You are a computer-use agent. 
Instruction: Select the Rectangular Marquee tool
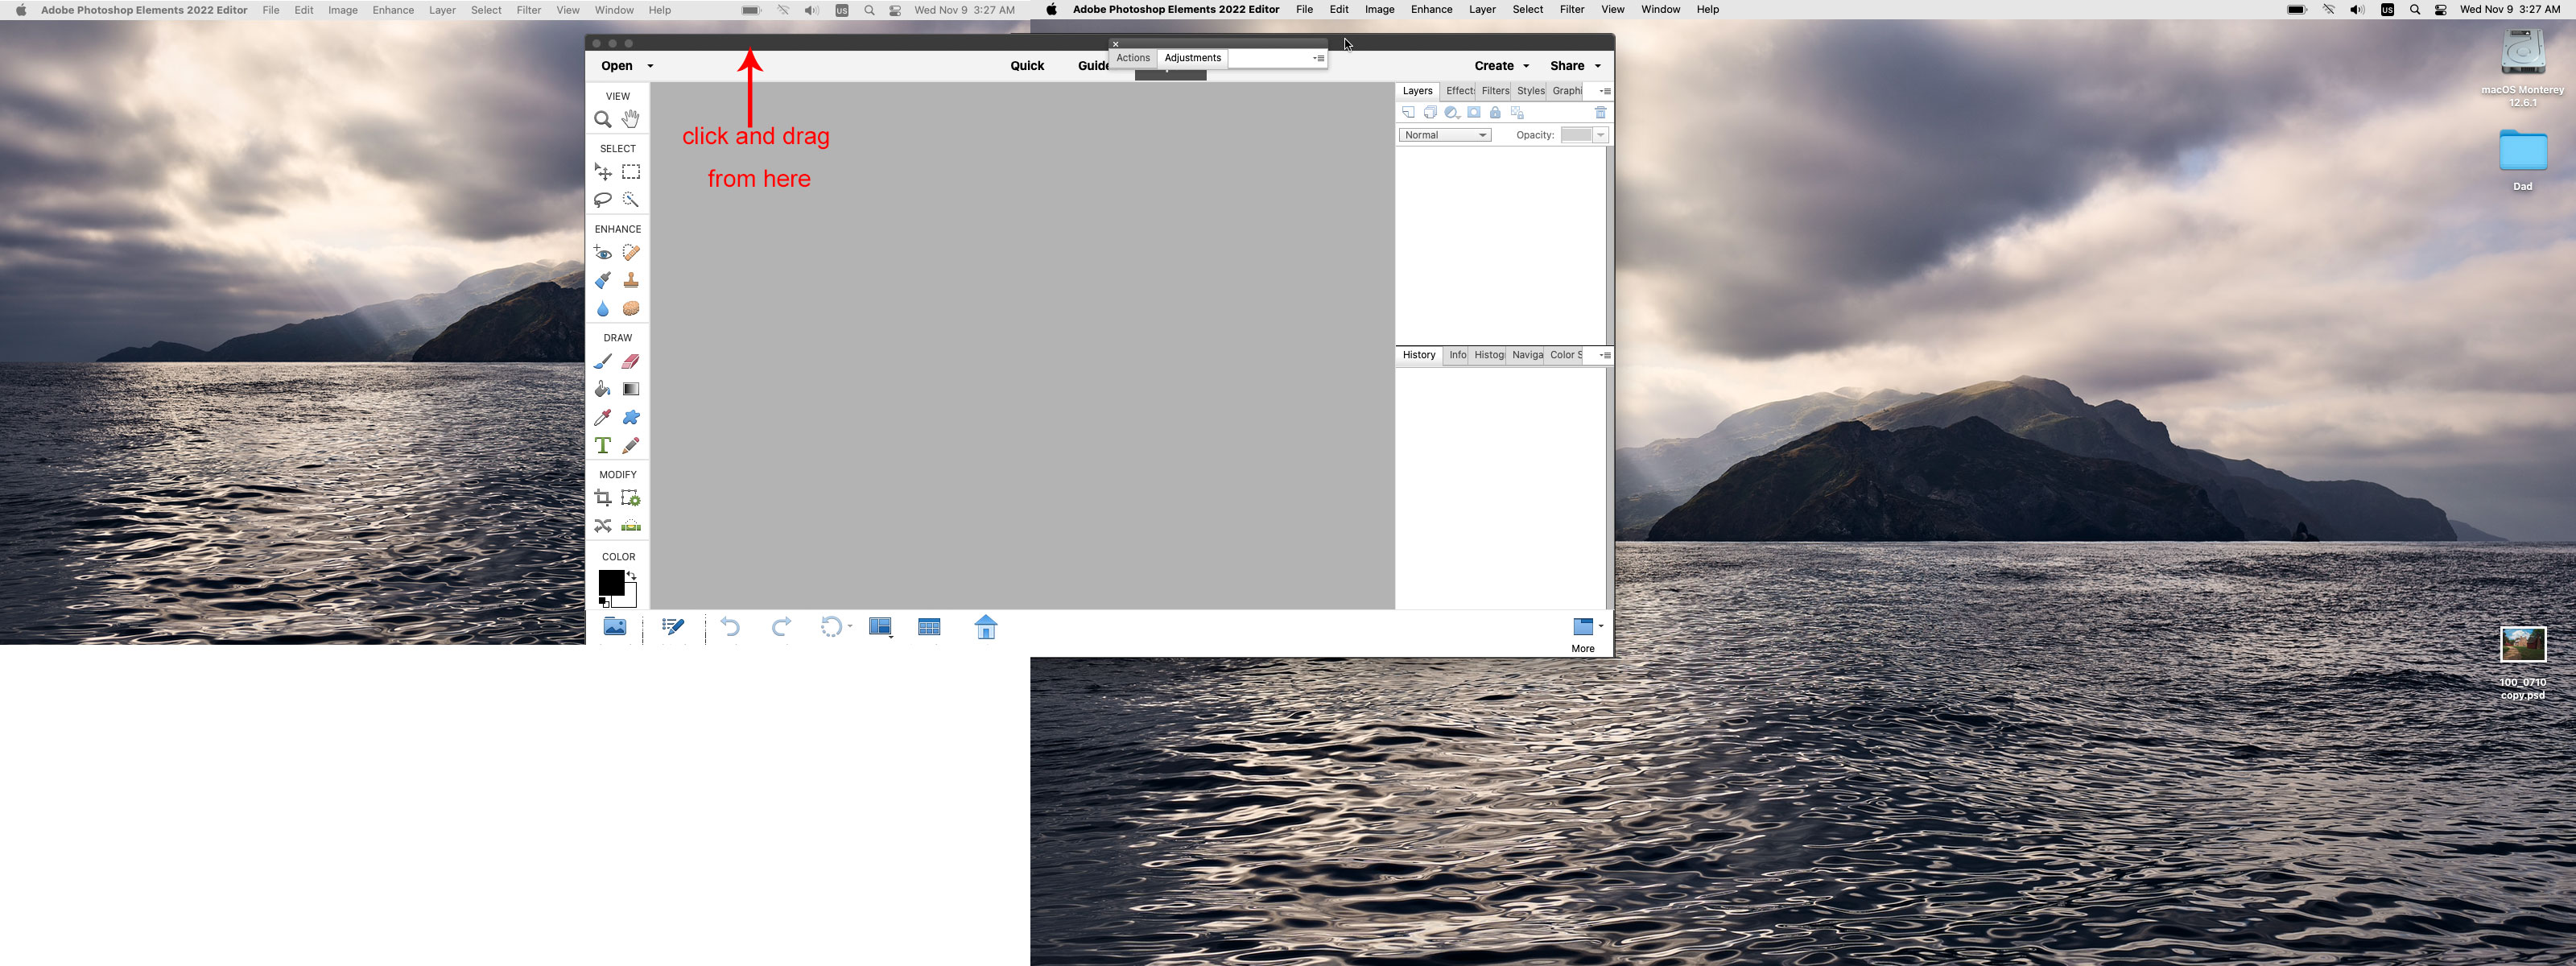631,171
